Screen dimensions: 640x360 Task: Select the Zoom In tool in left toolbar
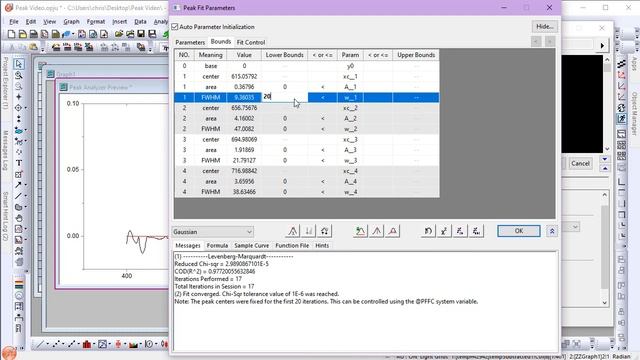tap(19, 75)
